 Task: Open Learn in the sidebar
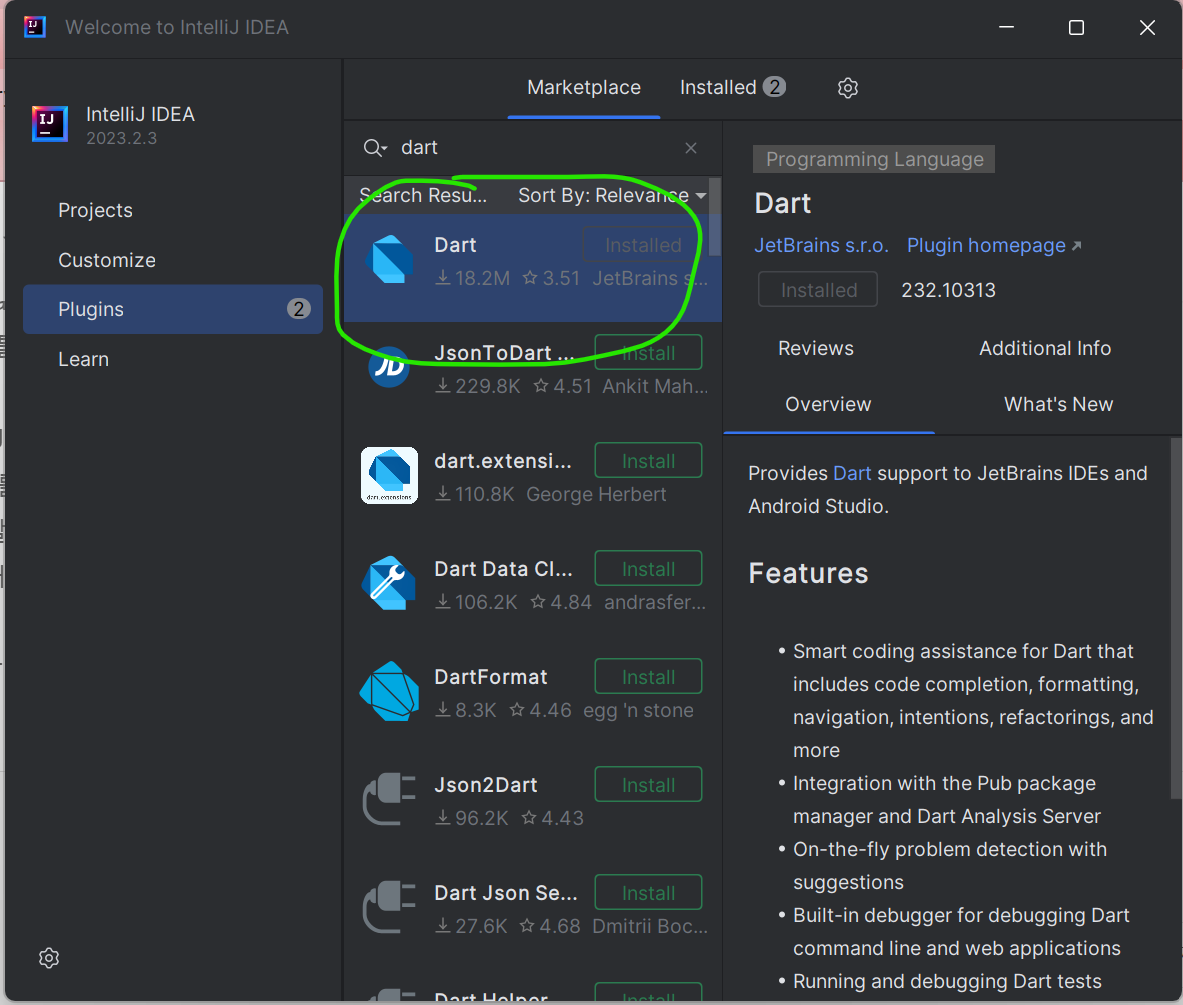pyautogui.click(x=173, y=359)
